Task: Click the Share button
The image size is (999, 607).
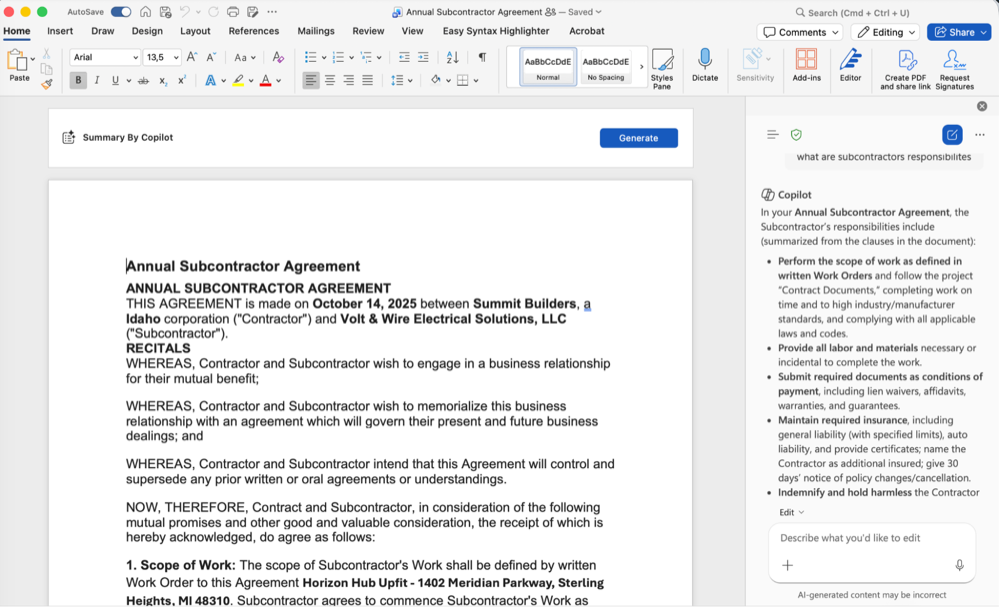Action: pyautogui.click(x=959, y=32)
